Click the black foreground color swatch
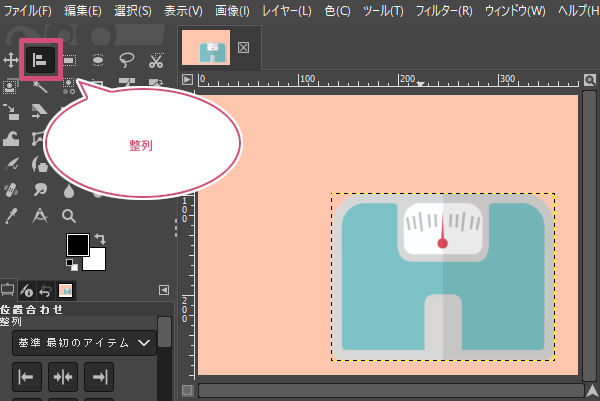 click(x=78, y=245)
